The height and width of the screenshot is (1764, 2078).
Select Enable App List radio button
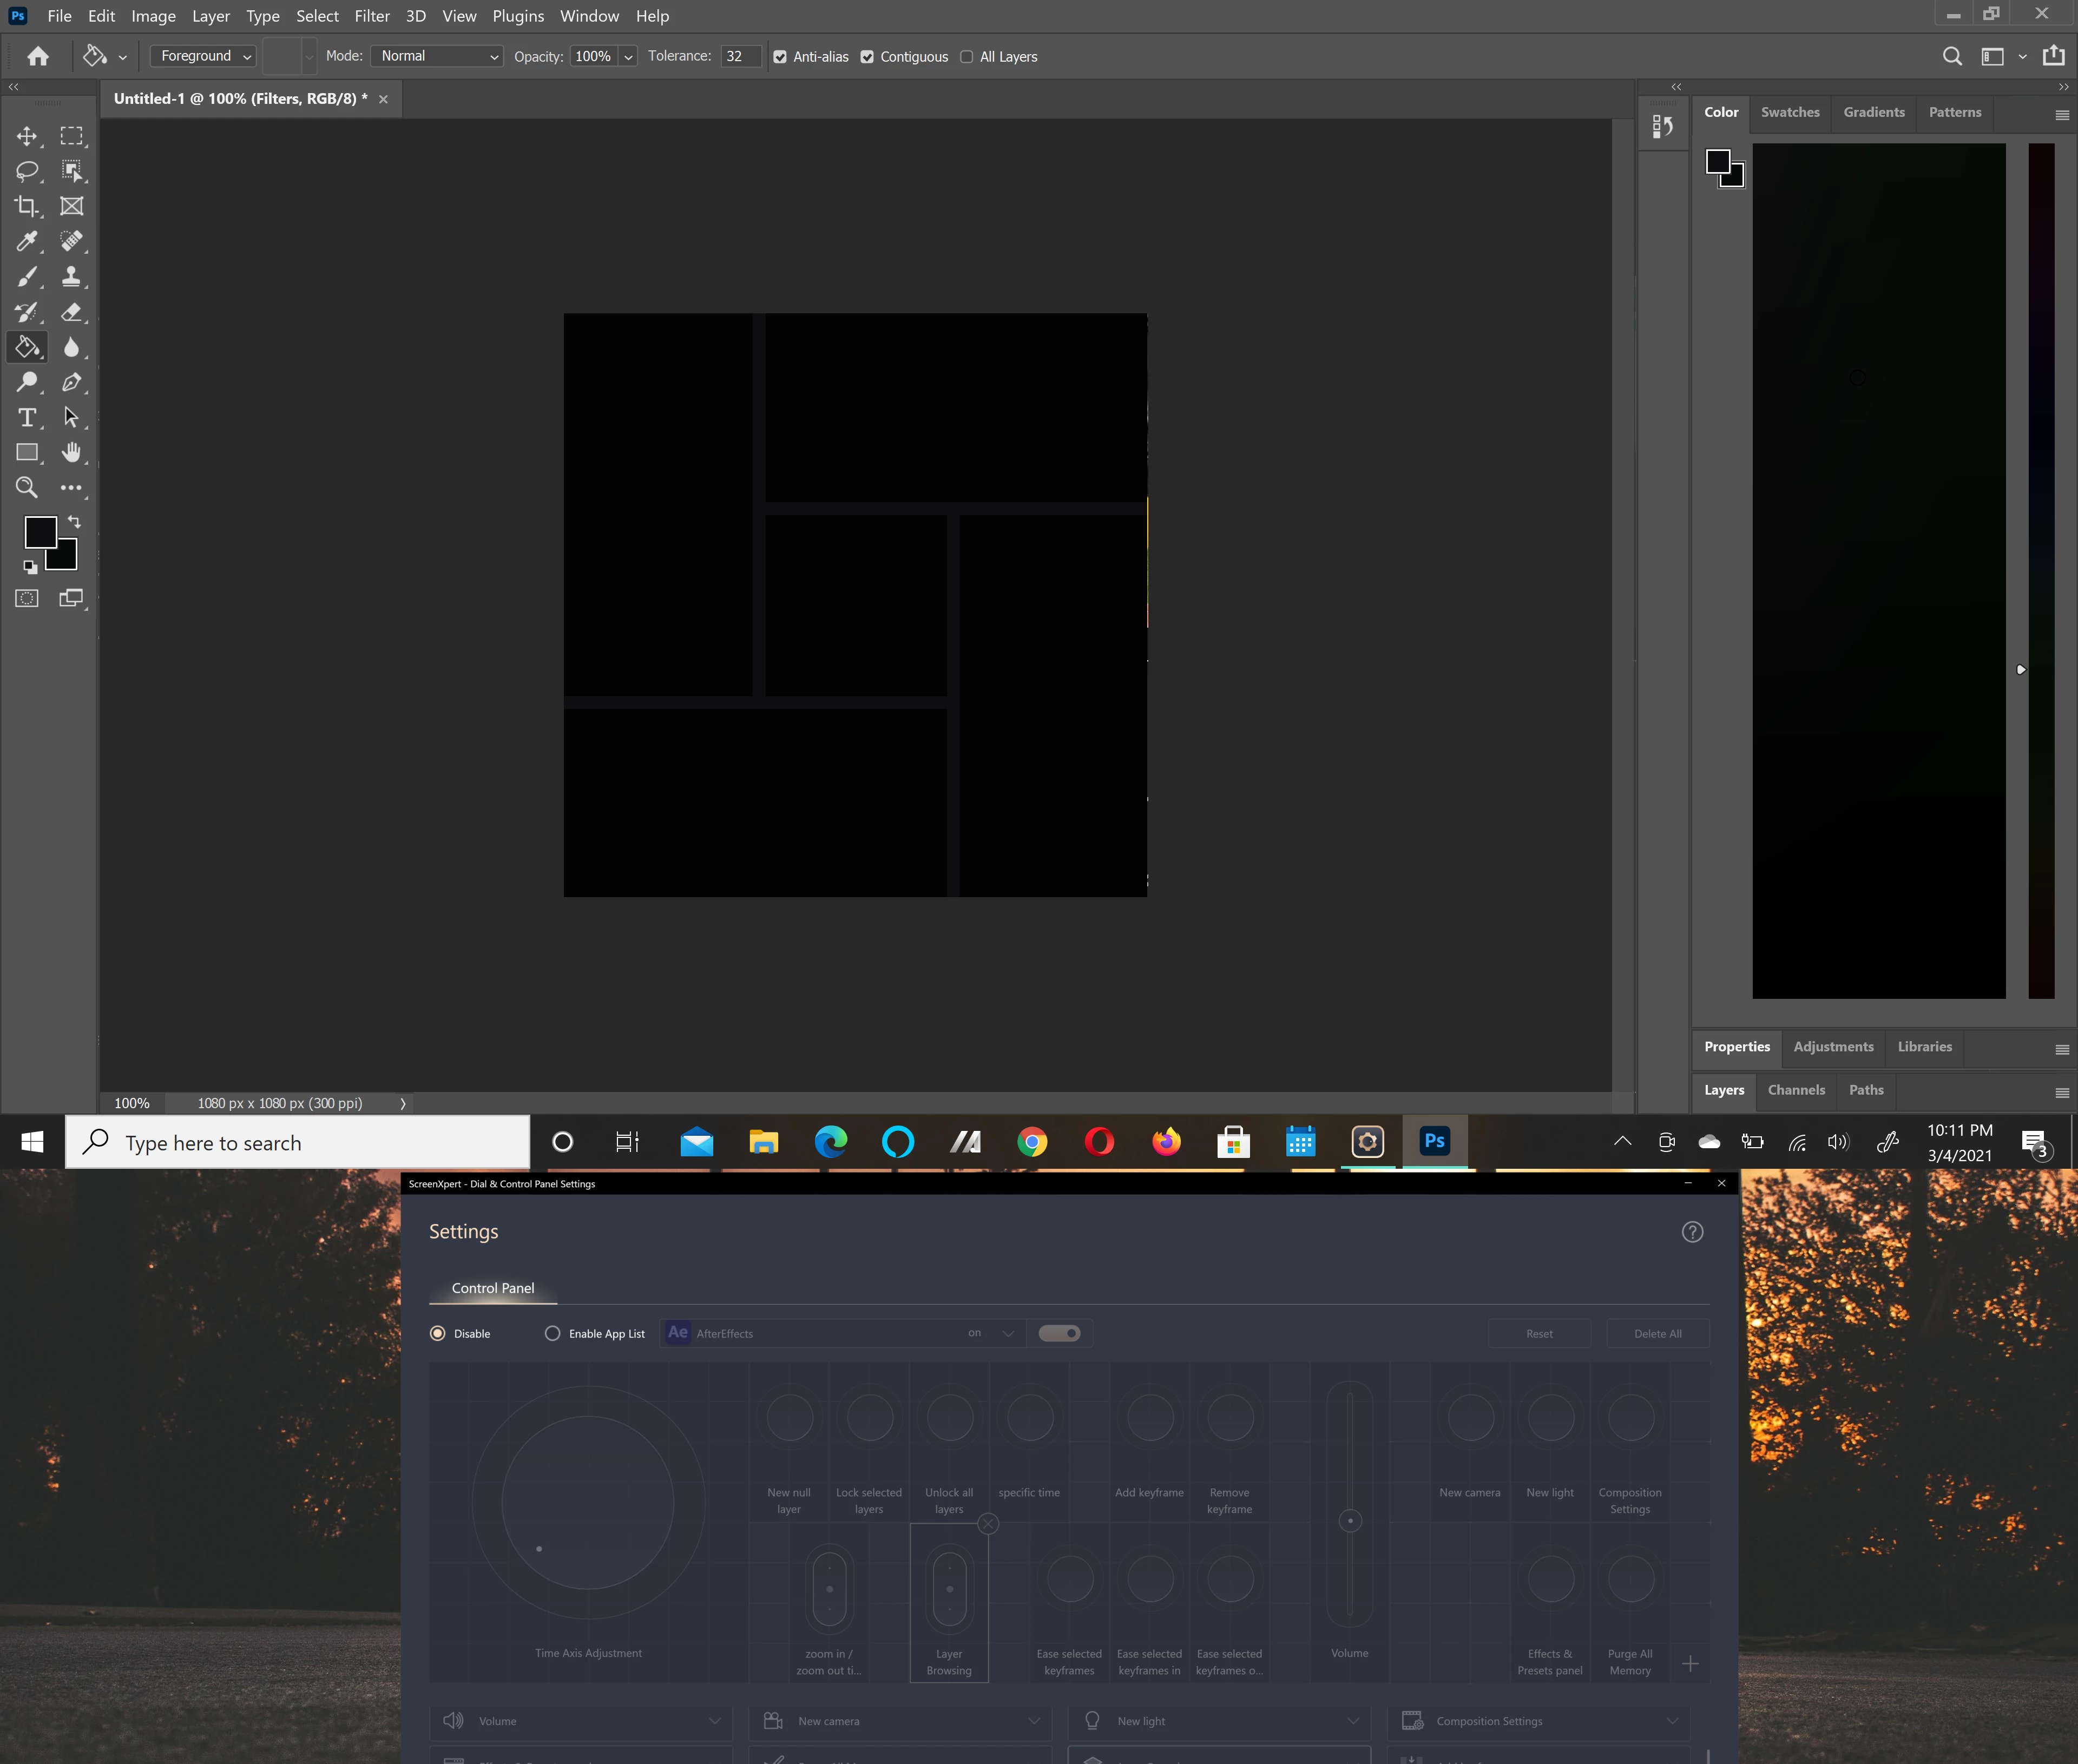pos(552,1333)
